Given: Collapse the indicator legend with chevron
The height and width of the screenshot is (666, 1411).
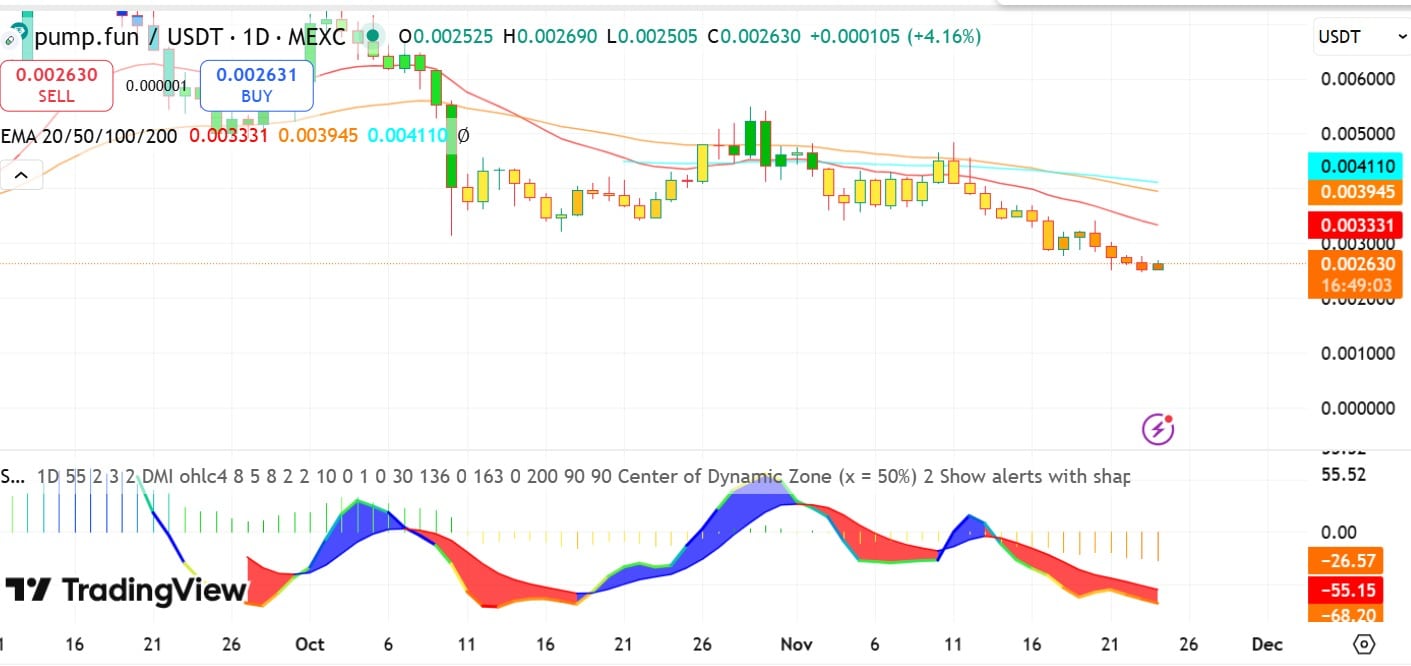Looking at the screenshot, I should coord(20,178).
